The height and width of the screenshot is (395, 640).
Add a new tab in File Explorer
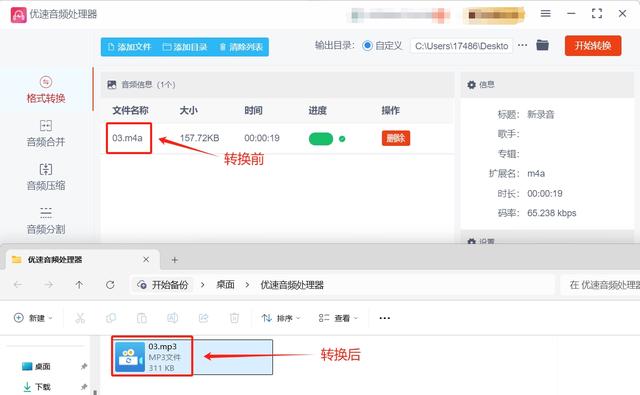pyautogui.click(x=175, y=260)
